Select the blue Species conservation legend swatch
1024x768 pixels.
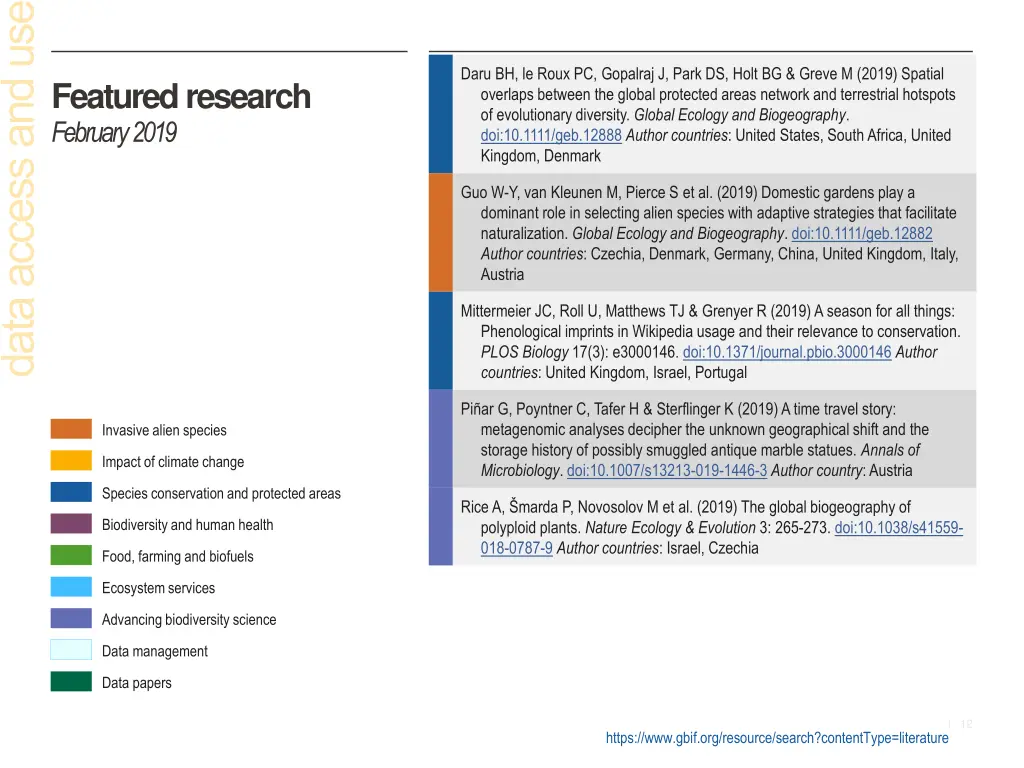click(71, 493)
